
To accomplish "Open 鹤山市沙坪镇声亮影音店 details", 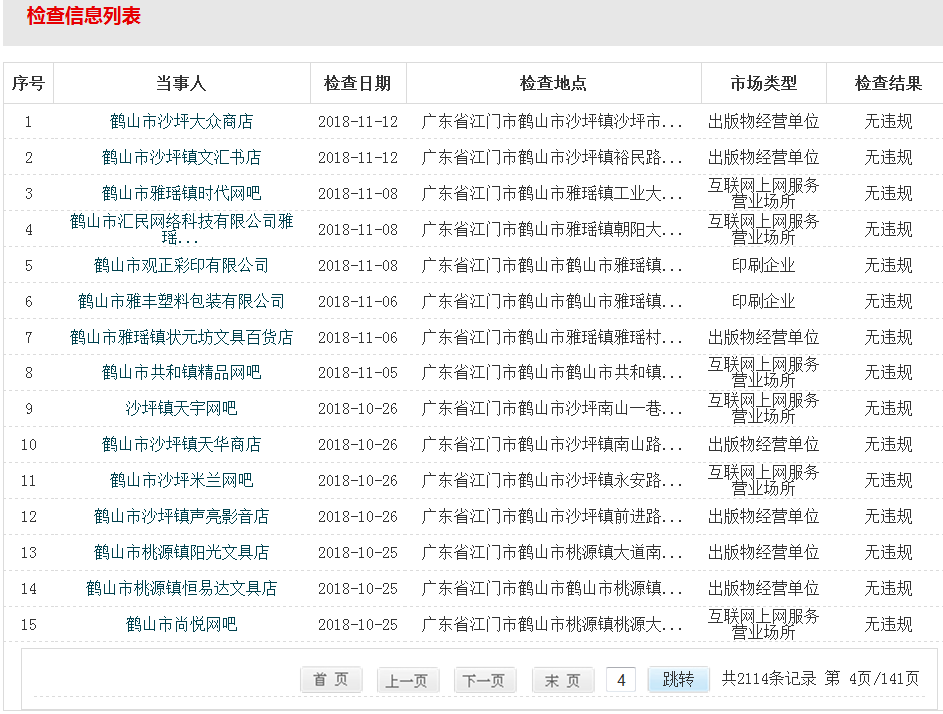I will click(181, 516).
